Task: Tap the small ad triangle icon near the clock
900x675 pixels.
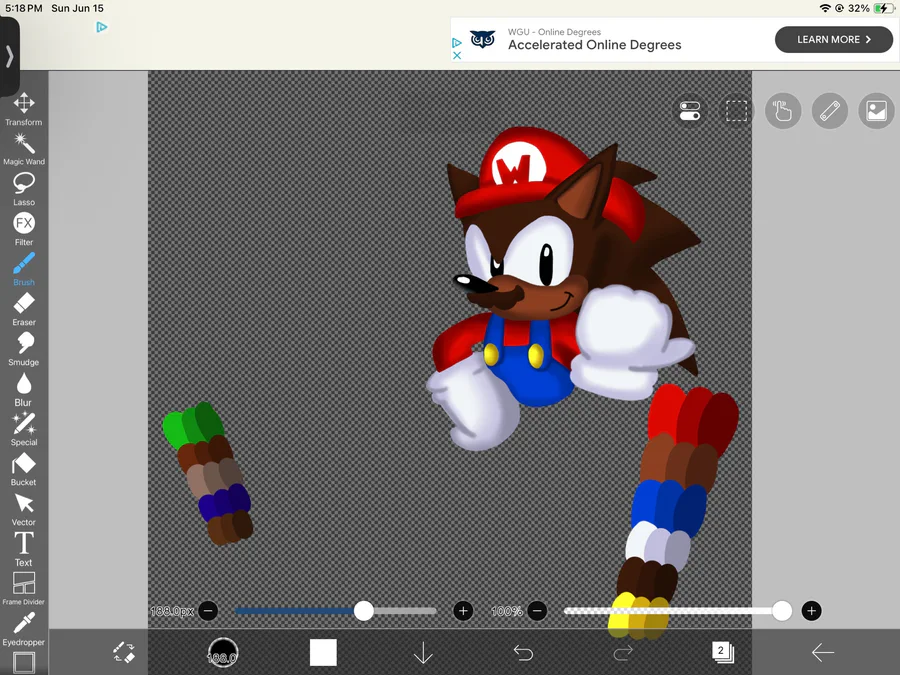Action: tap(102, 27)
